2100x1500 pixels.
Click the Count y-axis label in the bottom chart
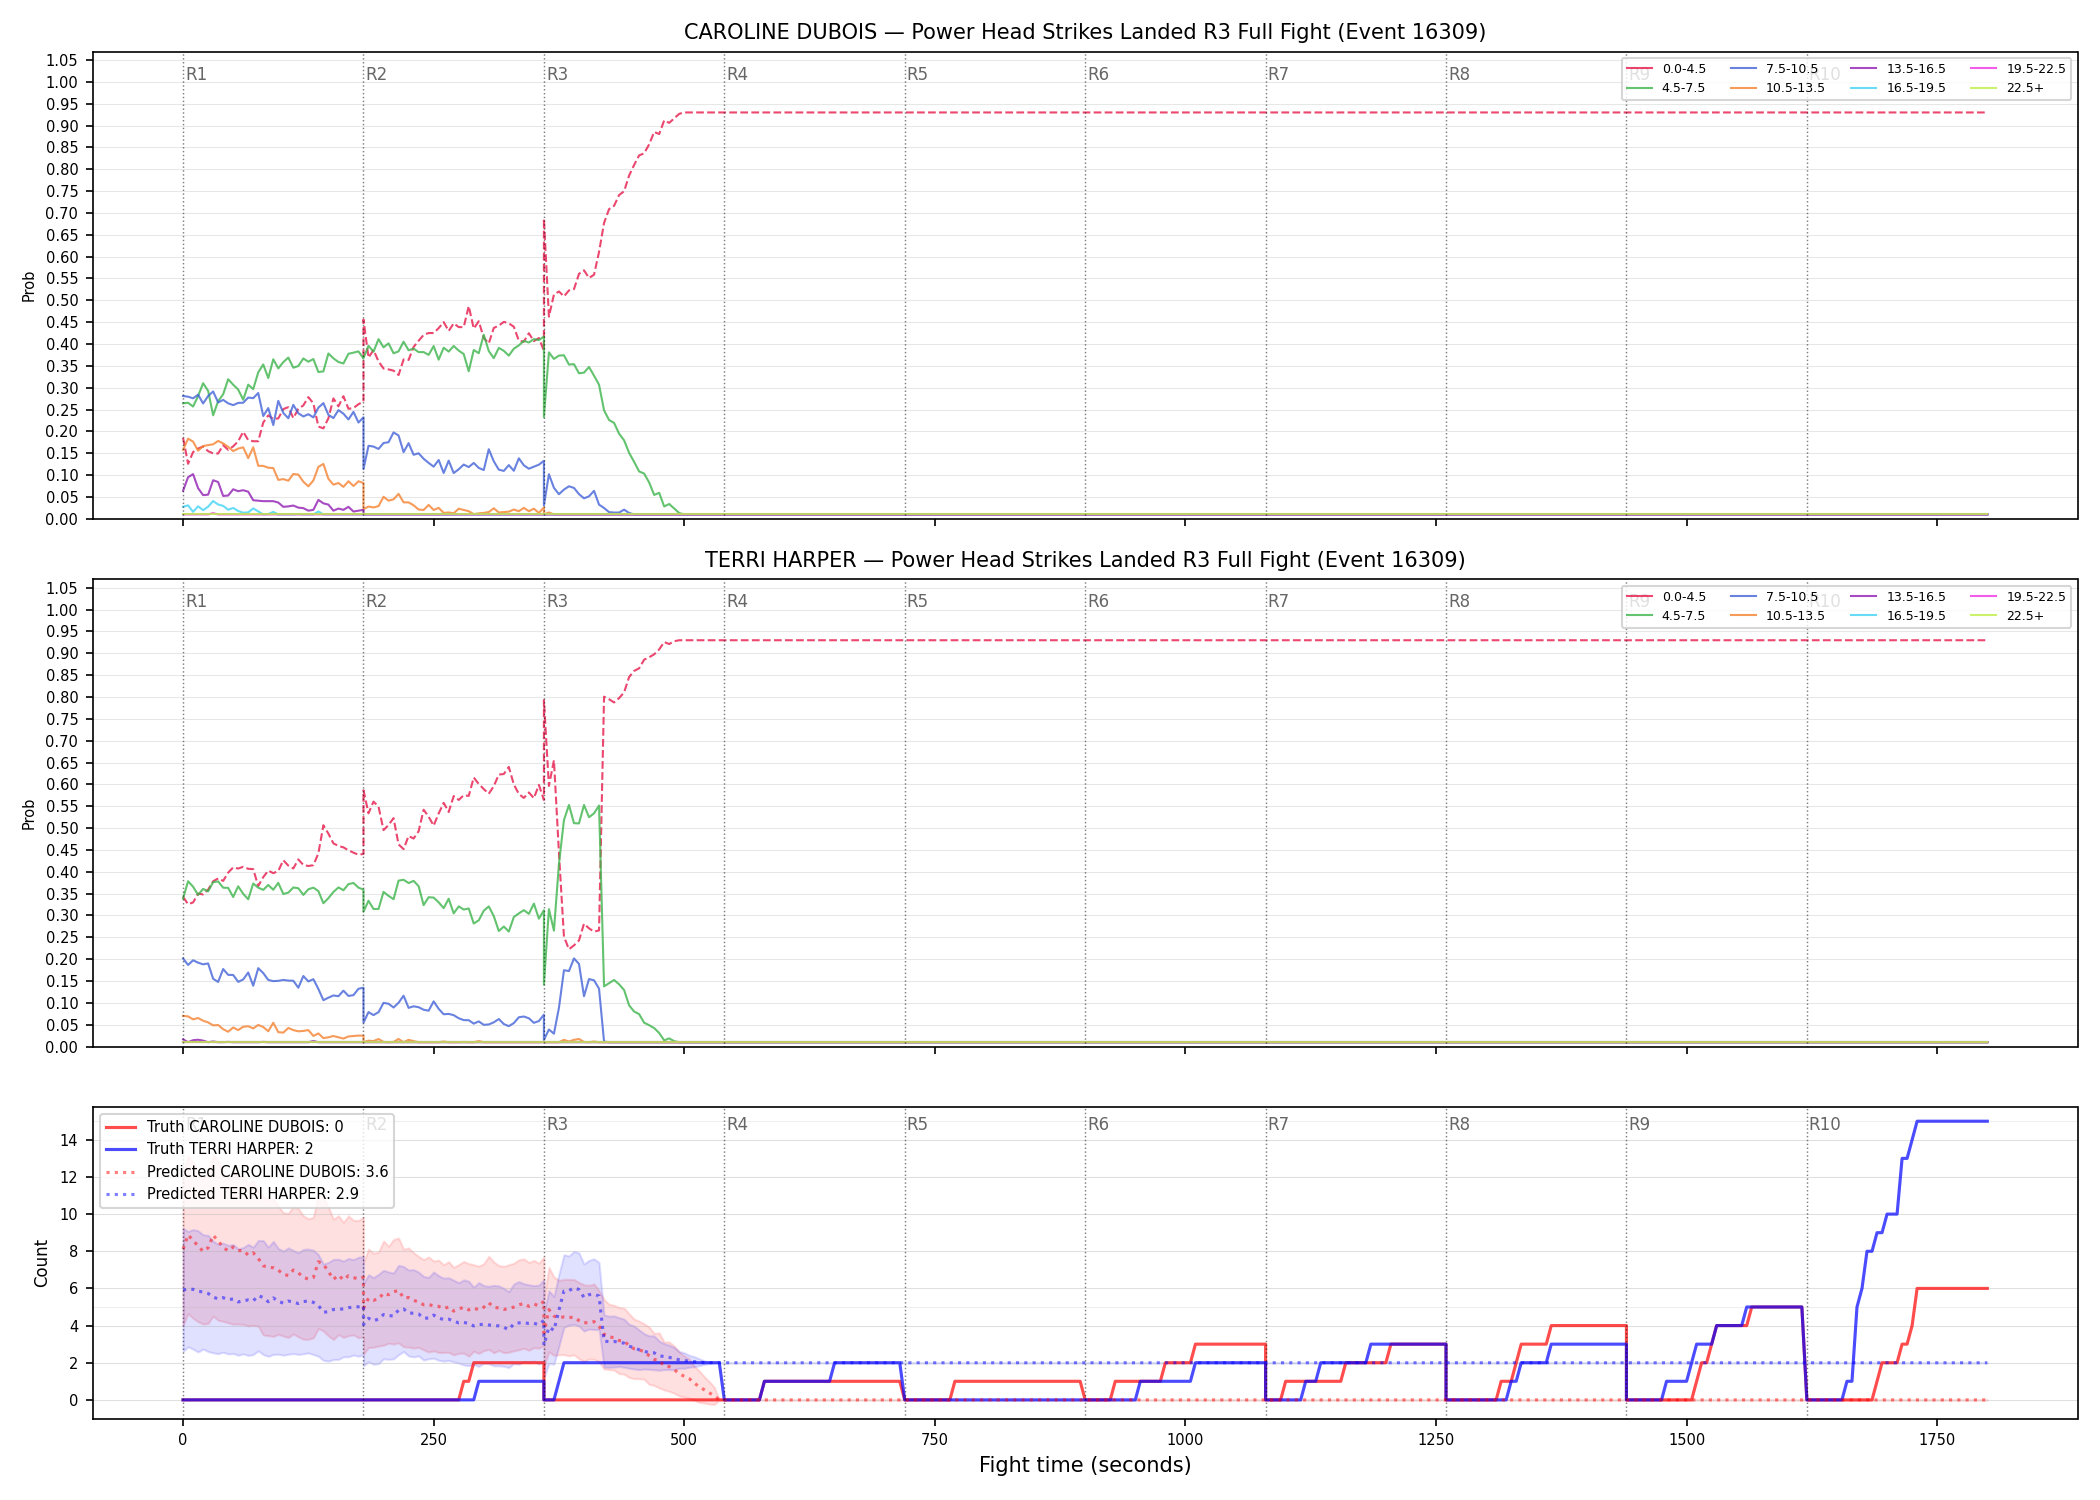pos(41,1264)
